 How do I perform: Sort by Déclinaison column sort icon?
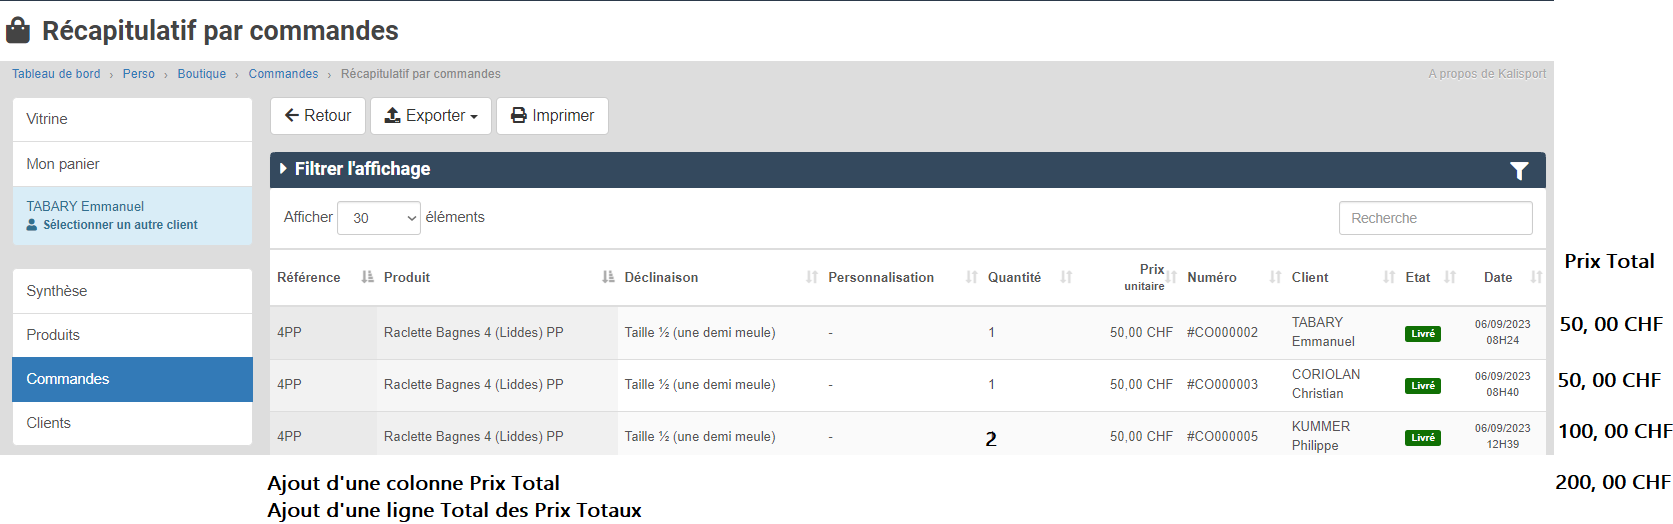tap(811, 277)
